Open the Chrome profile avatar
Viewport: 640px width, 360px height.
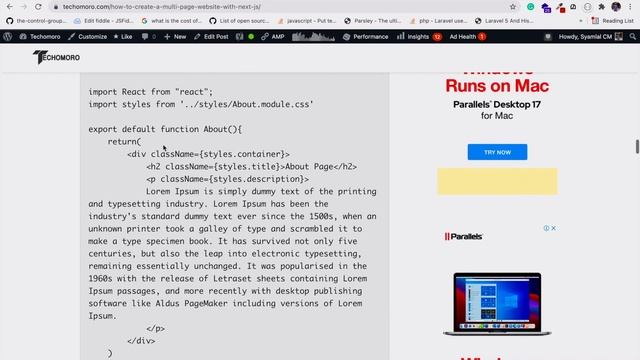coord(616,7)
